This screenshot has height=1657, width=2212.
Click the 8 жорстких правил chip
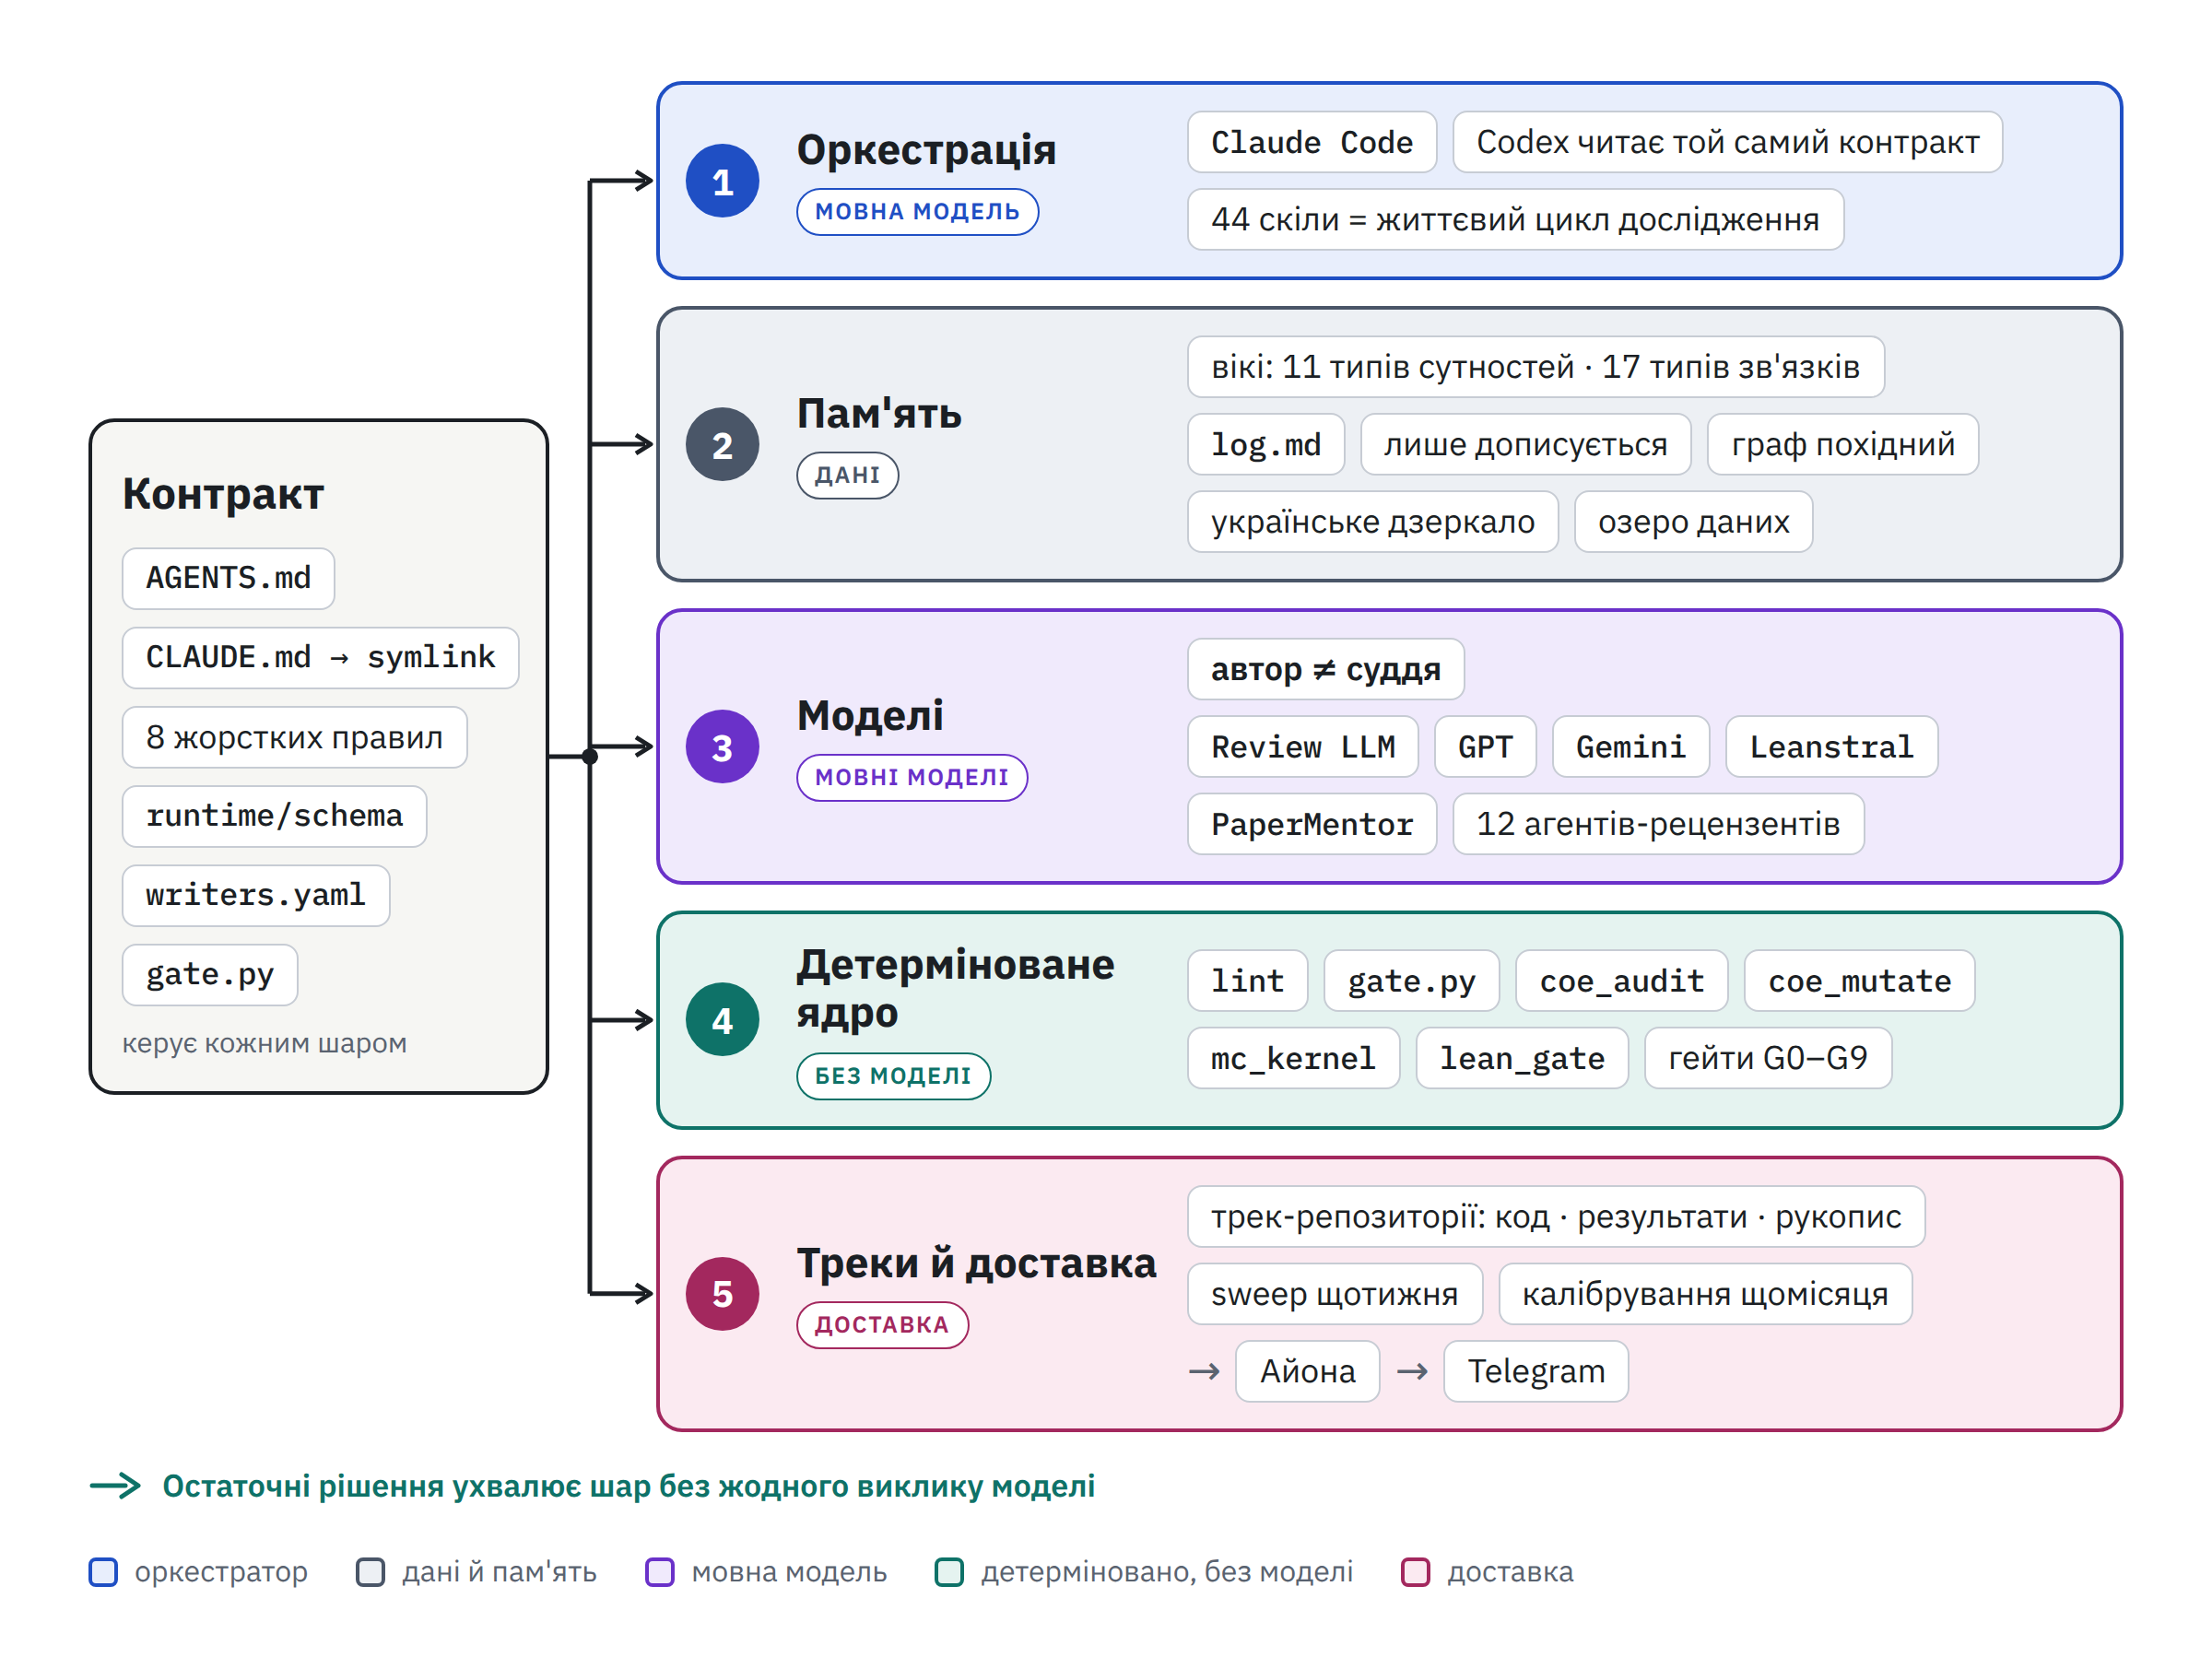click(294, 737)
